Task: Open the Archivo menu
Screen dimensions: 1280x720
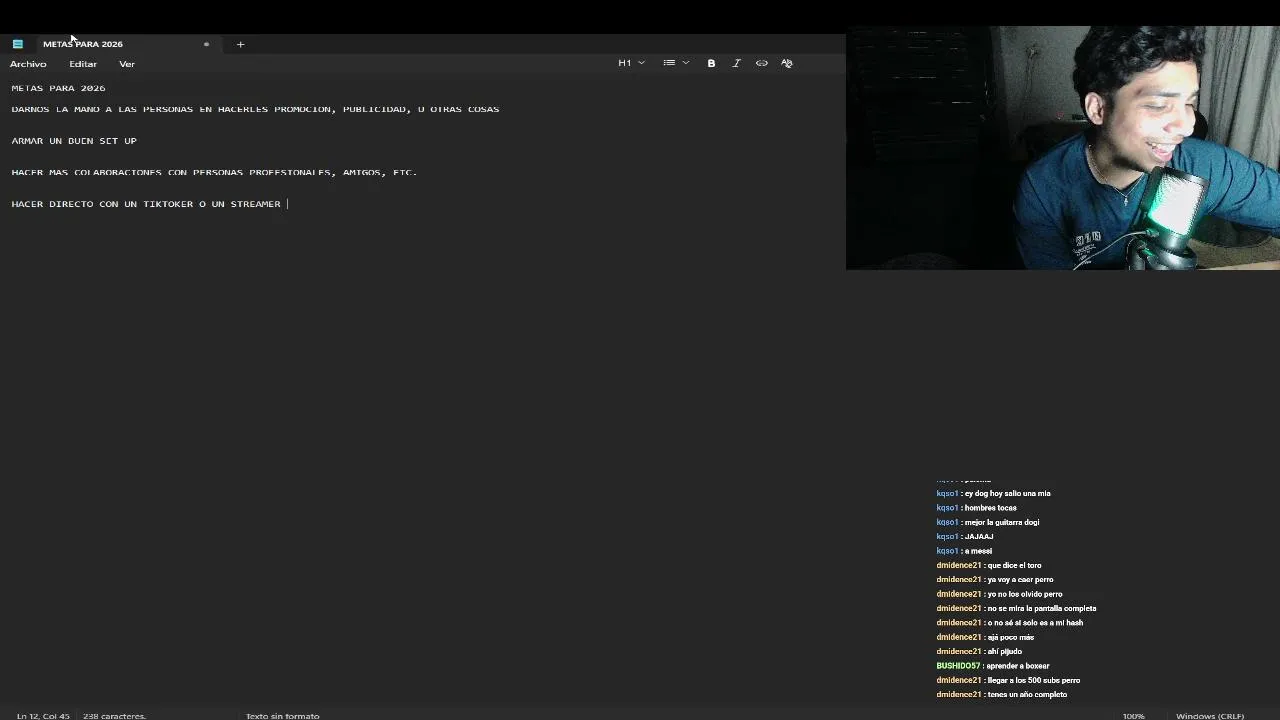Action: click(x=28, y=64)
